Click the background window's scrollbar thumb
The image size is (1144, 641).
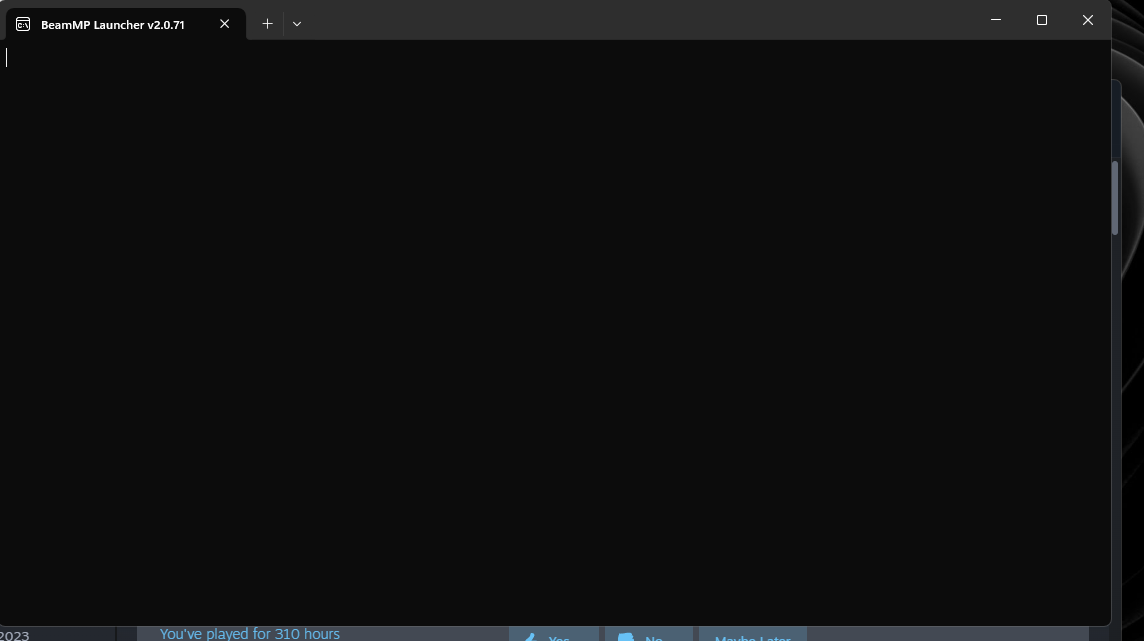[1115, 197]
